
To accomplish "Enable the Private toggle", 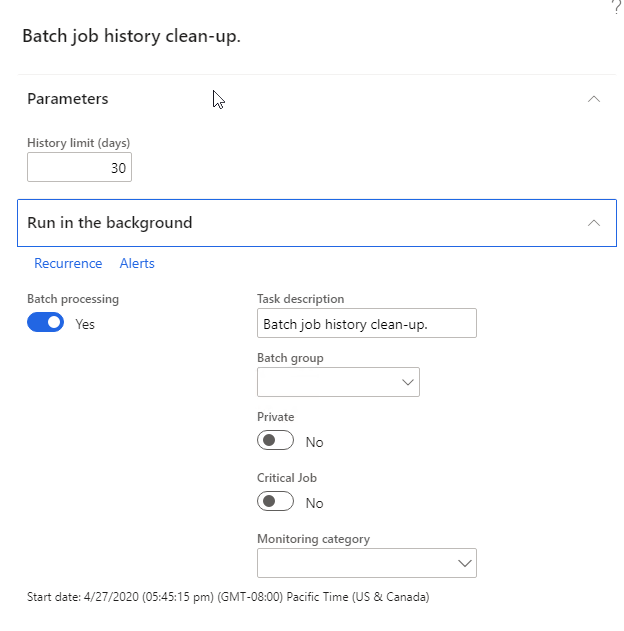I will (276, 440).
